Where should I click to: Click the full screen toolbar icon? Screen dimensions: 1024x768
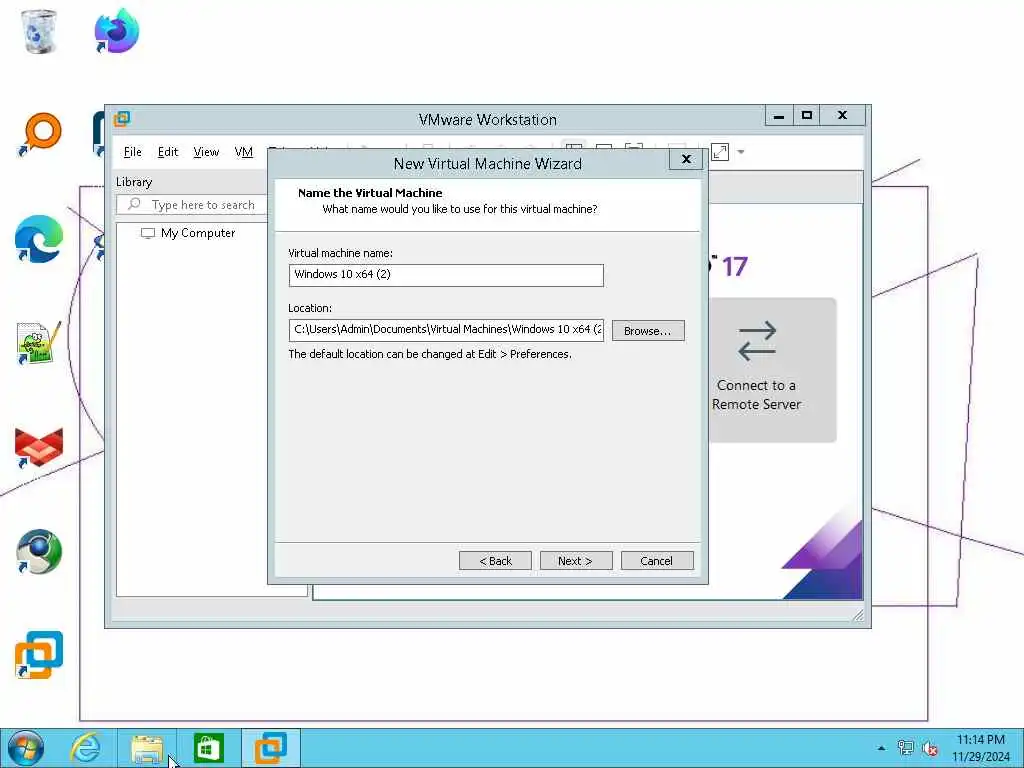(x=720, y=152)
